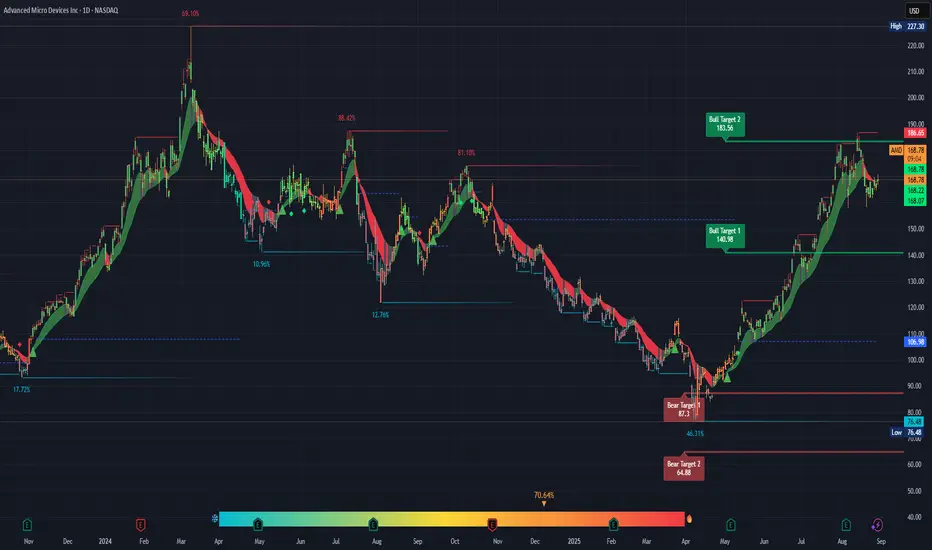Screen dimensions: 932x550
Task: Click the 46.31% teal percentage label
Action: click(x=695, y=433)
